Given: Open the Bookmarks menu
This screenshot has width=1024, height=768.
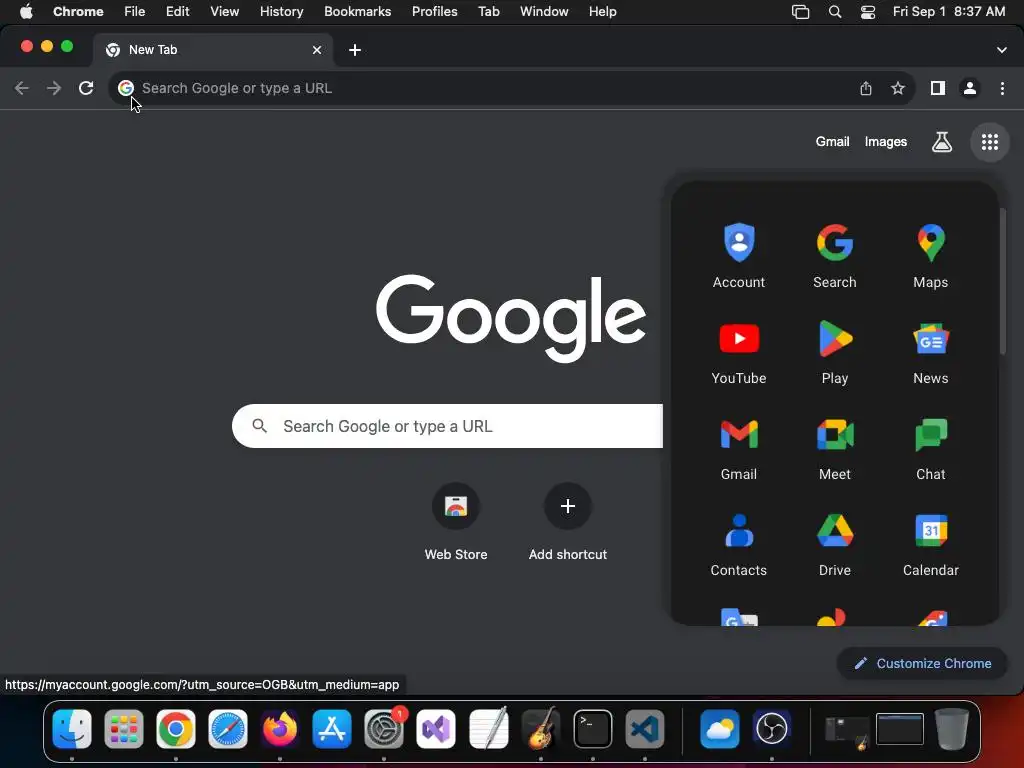Looking at the screenshot, I should [x=357, y=12].
